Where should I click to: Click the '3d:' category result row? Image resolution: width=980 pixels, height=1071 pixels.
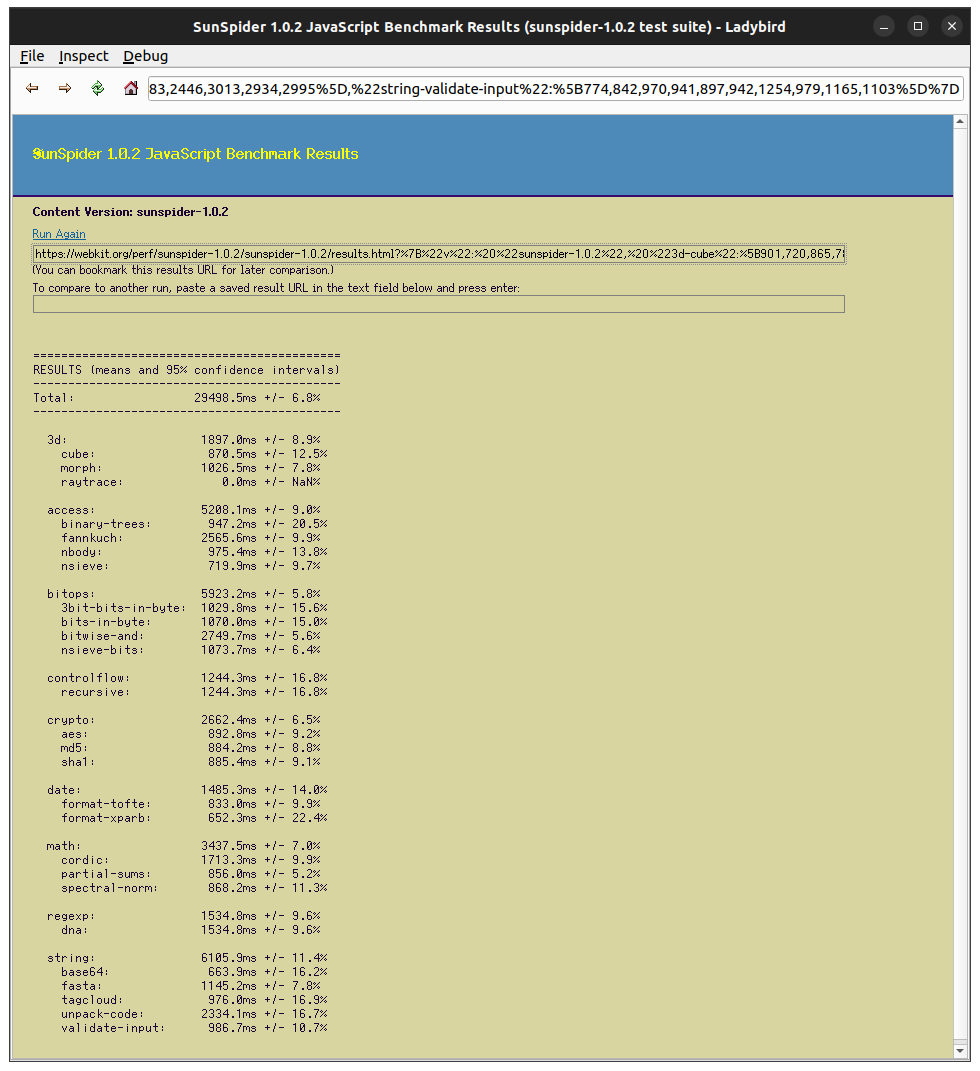point(184,440)
